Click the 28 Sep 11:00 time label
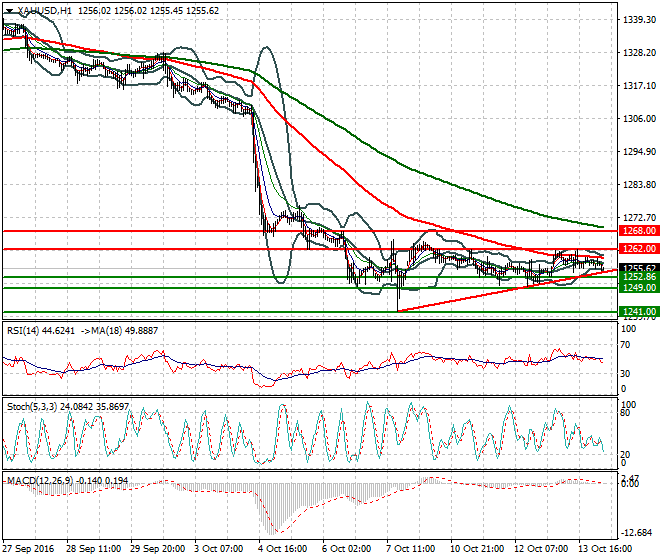The width and height of the screenshot is (660, 560). [x=93, y=549]
